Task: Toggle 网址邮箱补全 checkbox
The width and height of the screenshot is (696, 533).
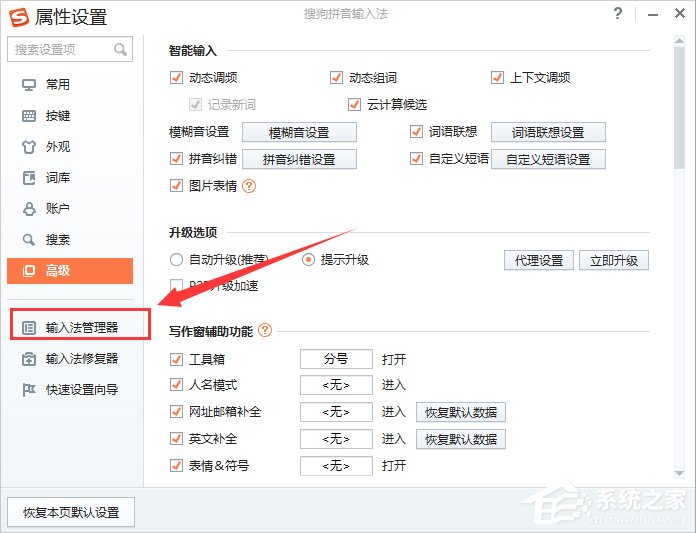Action: click(x=176, y=412)
